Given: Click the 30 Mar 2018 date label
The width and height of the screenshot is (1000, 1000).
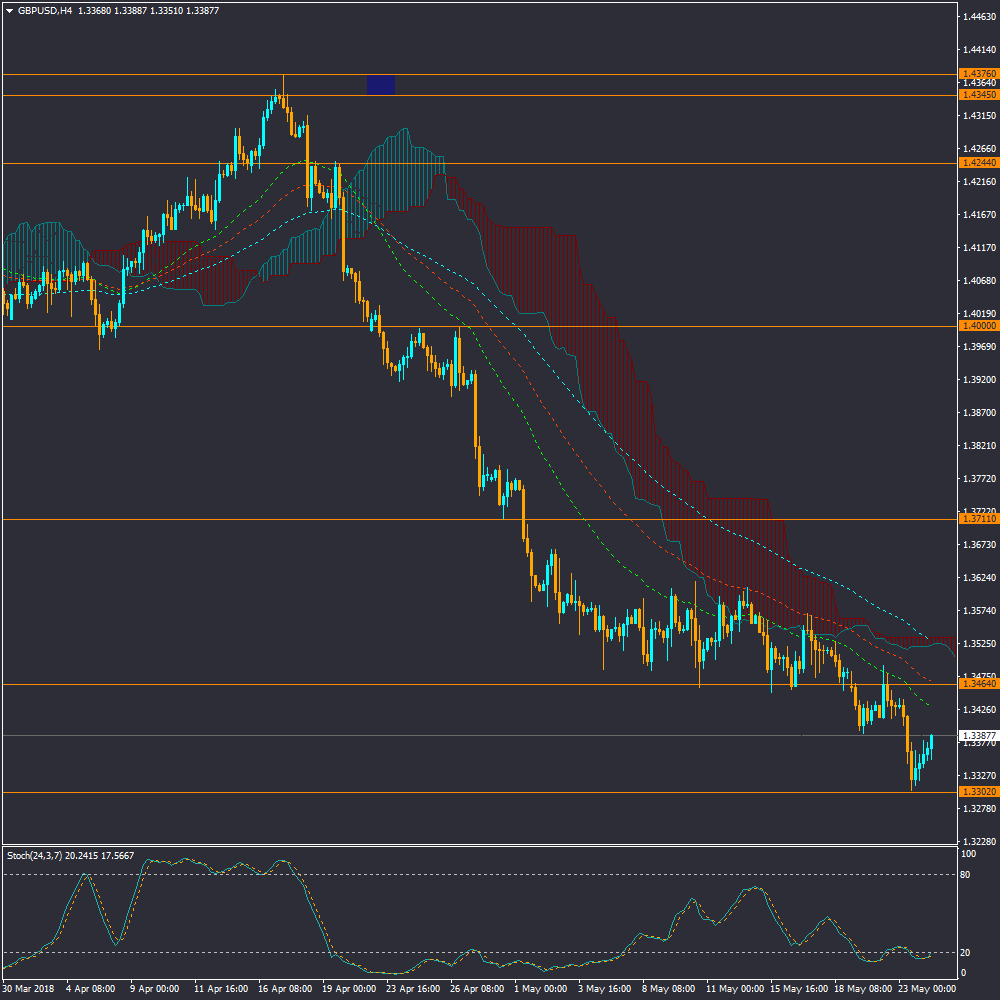Looking at the screenshot, I should coord(27,988).
